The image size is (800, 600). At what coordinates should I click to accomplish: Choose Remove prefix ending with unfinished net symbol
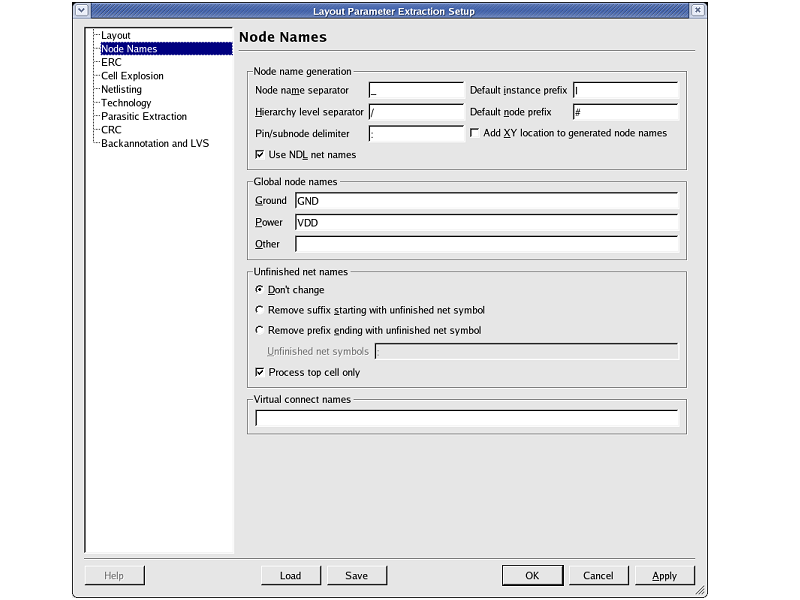[260, 330]
